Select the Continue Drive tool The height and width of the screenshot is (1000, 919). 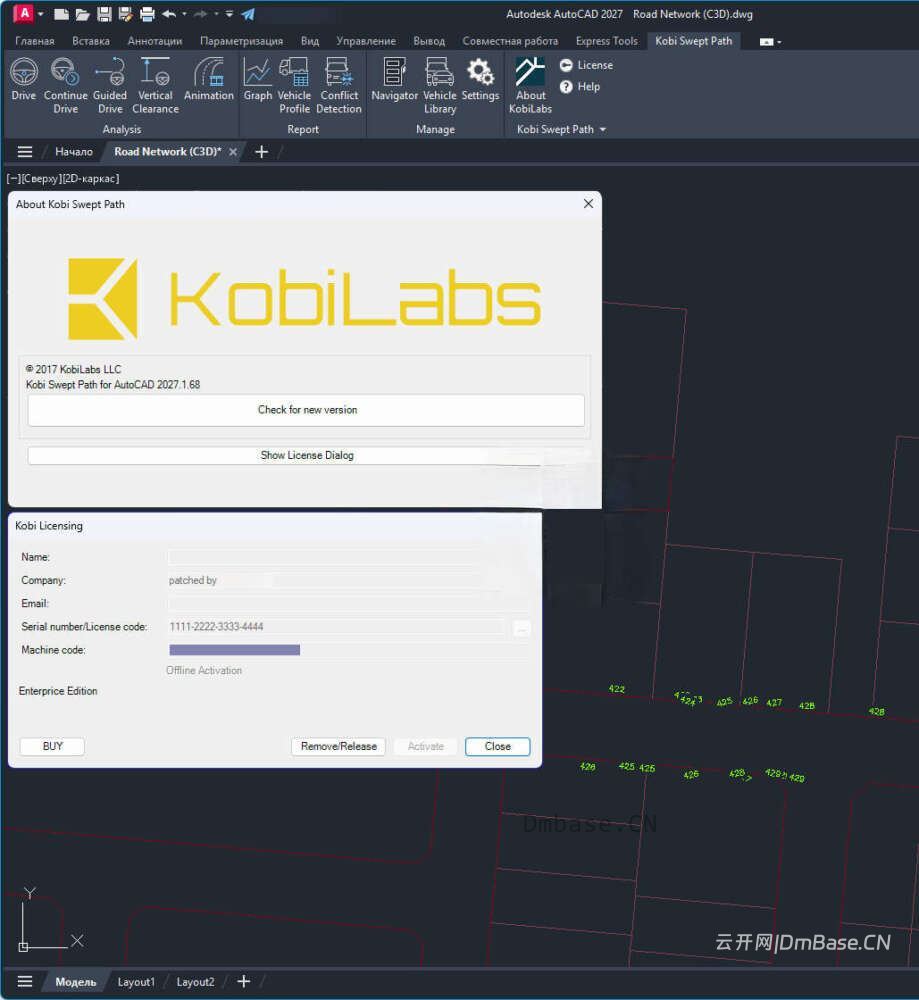65,85
